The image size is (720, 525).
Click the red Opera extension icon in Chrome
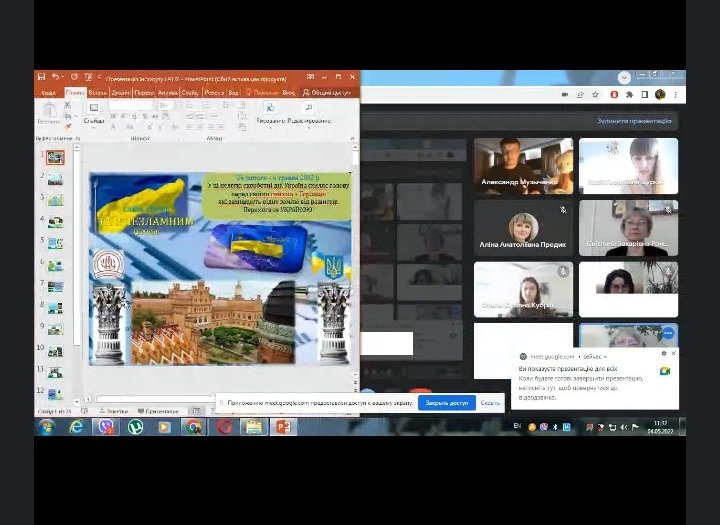(x=614, y=95)
